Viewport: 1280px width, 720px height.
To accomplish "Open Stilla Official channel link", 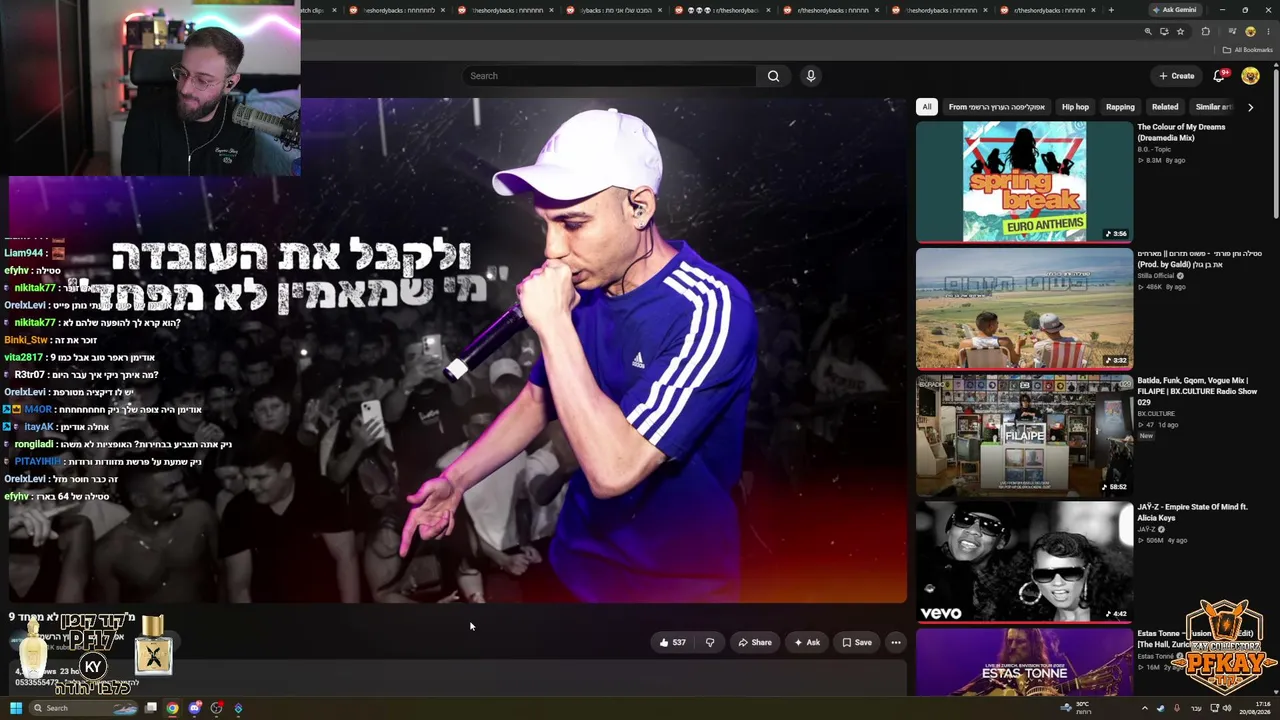I will click(1157, 276).
